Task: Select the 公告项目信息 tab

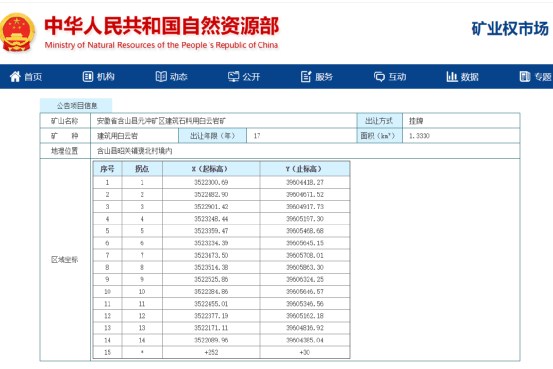Action: 76,105
